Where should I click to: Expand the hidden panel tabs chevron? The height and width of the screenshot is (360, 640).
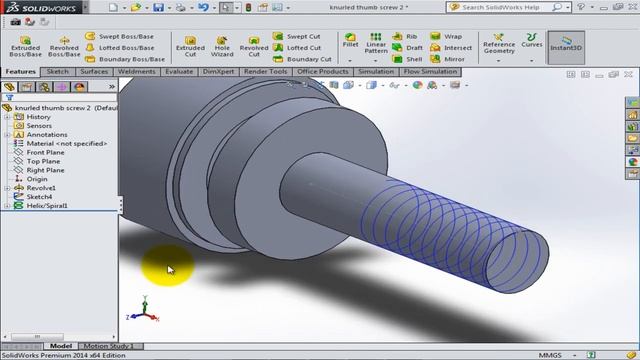(112, 87)
